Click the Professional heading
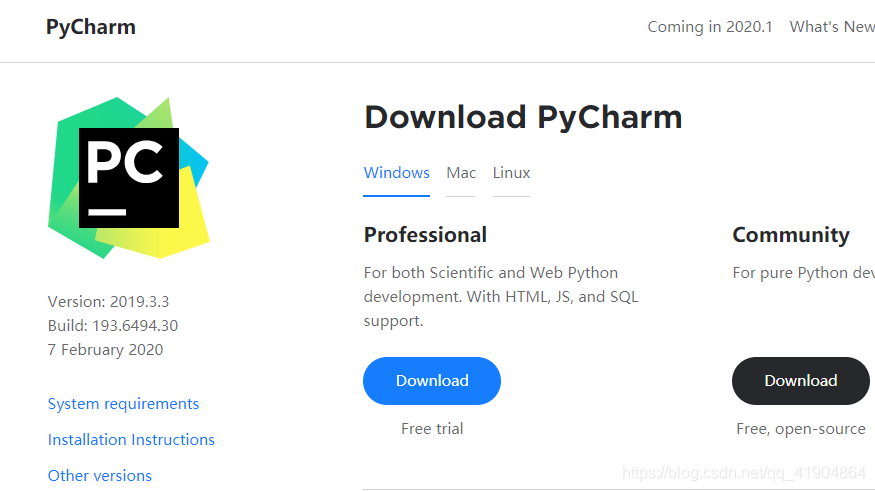875x491 pixels. [425, 235]
